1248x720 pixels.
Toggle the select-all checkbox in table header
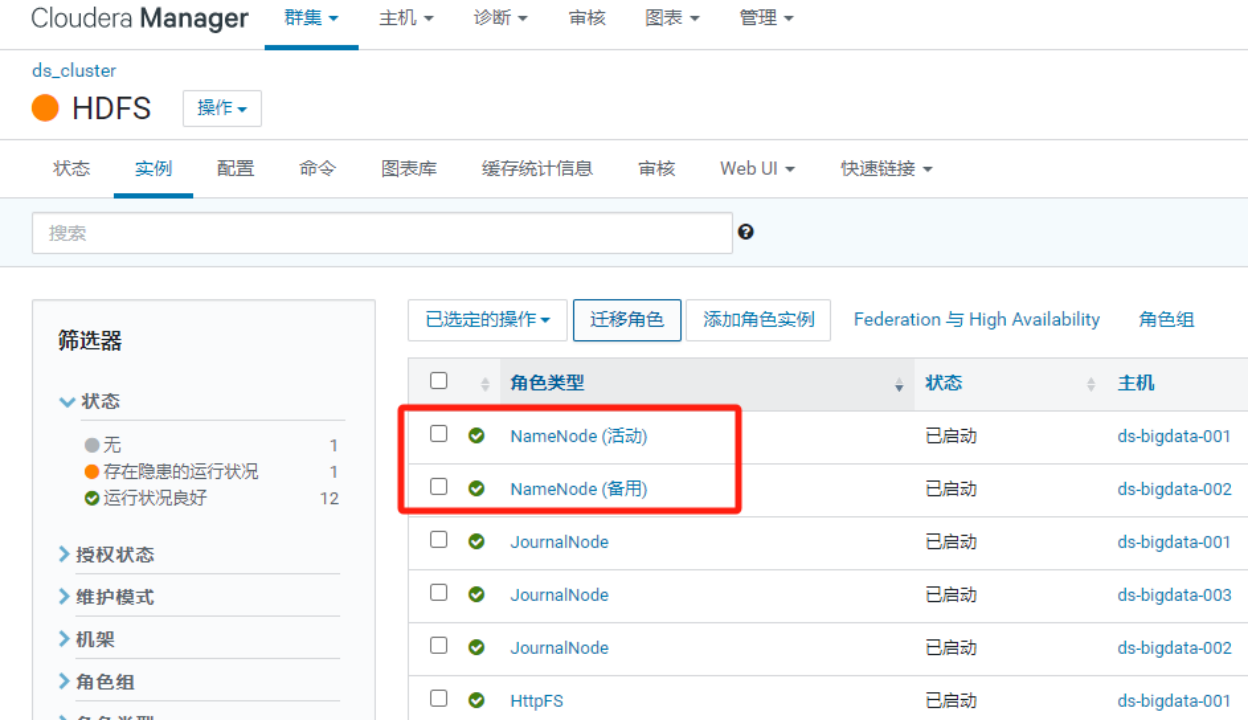[438, 380]
